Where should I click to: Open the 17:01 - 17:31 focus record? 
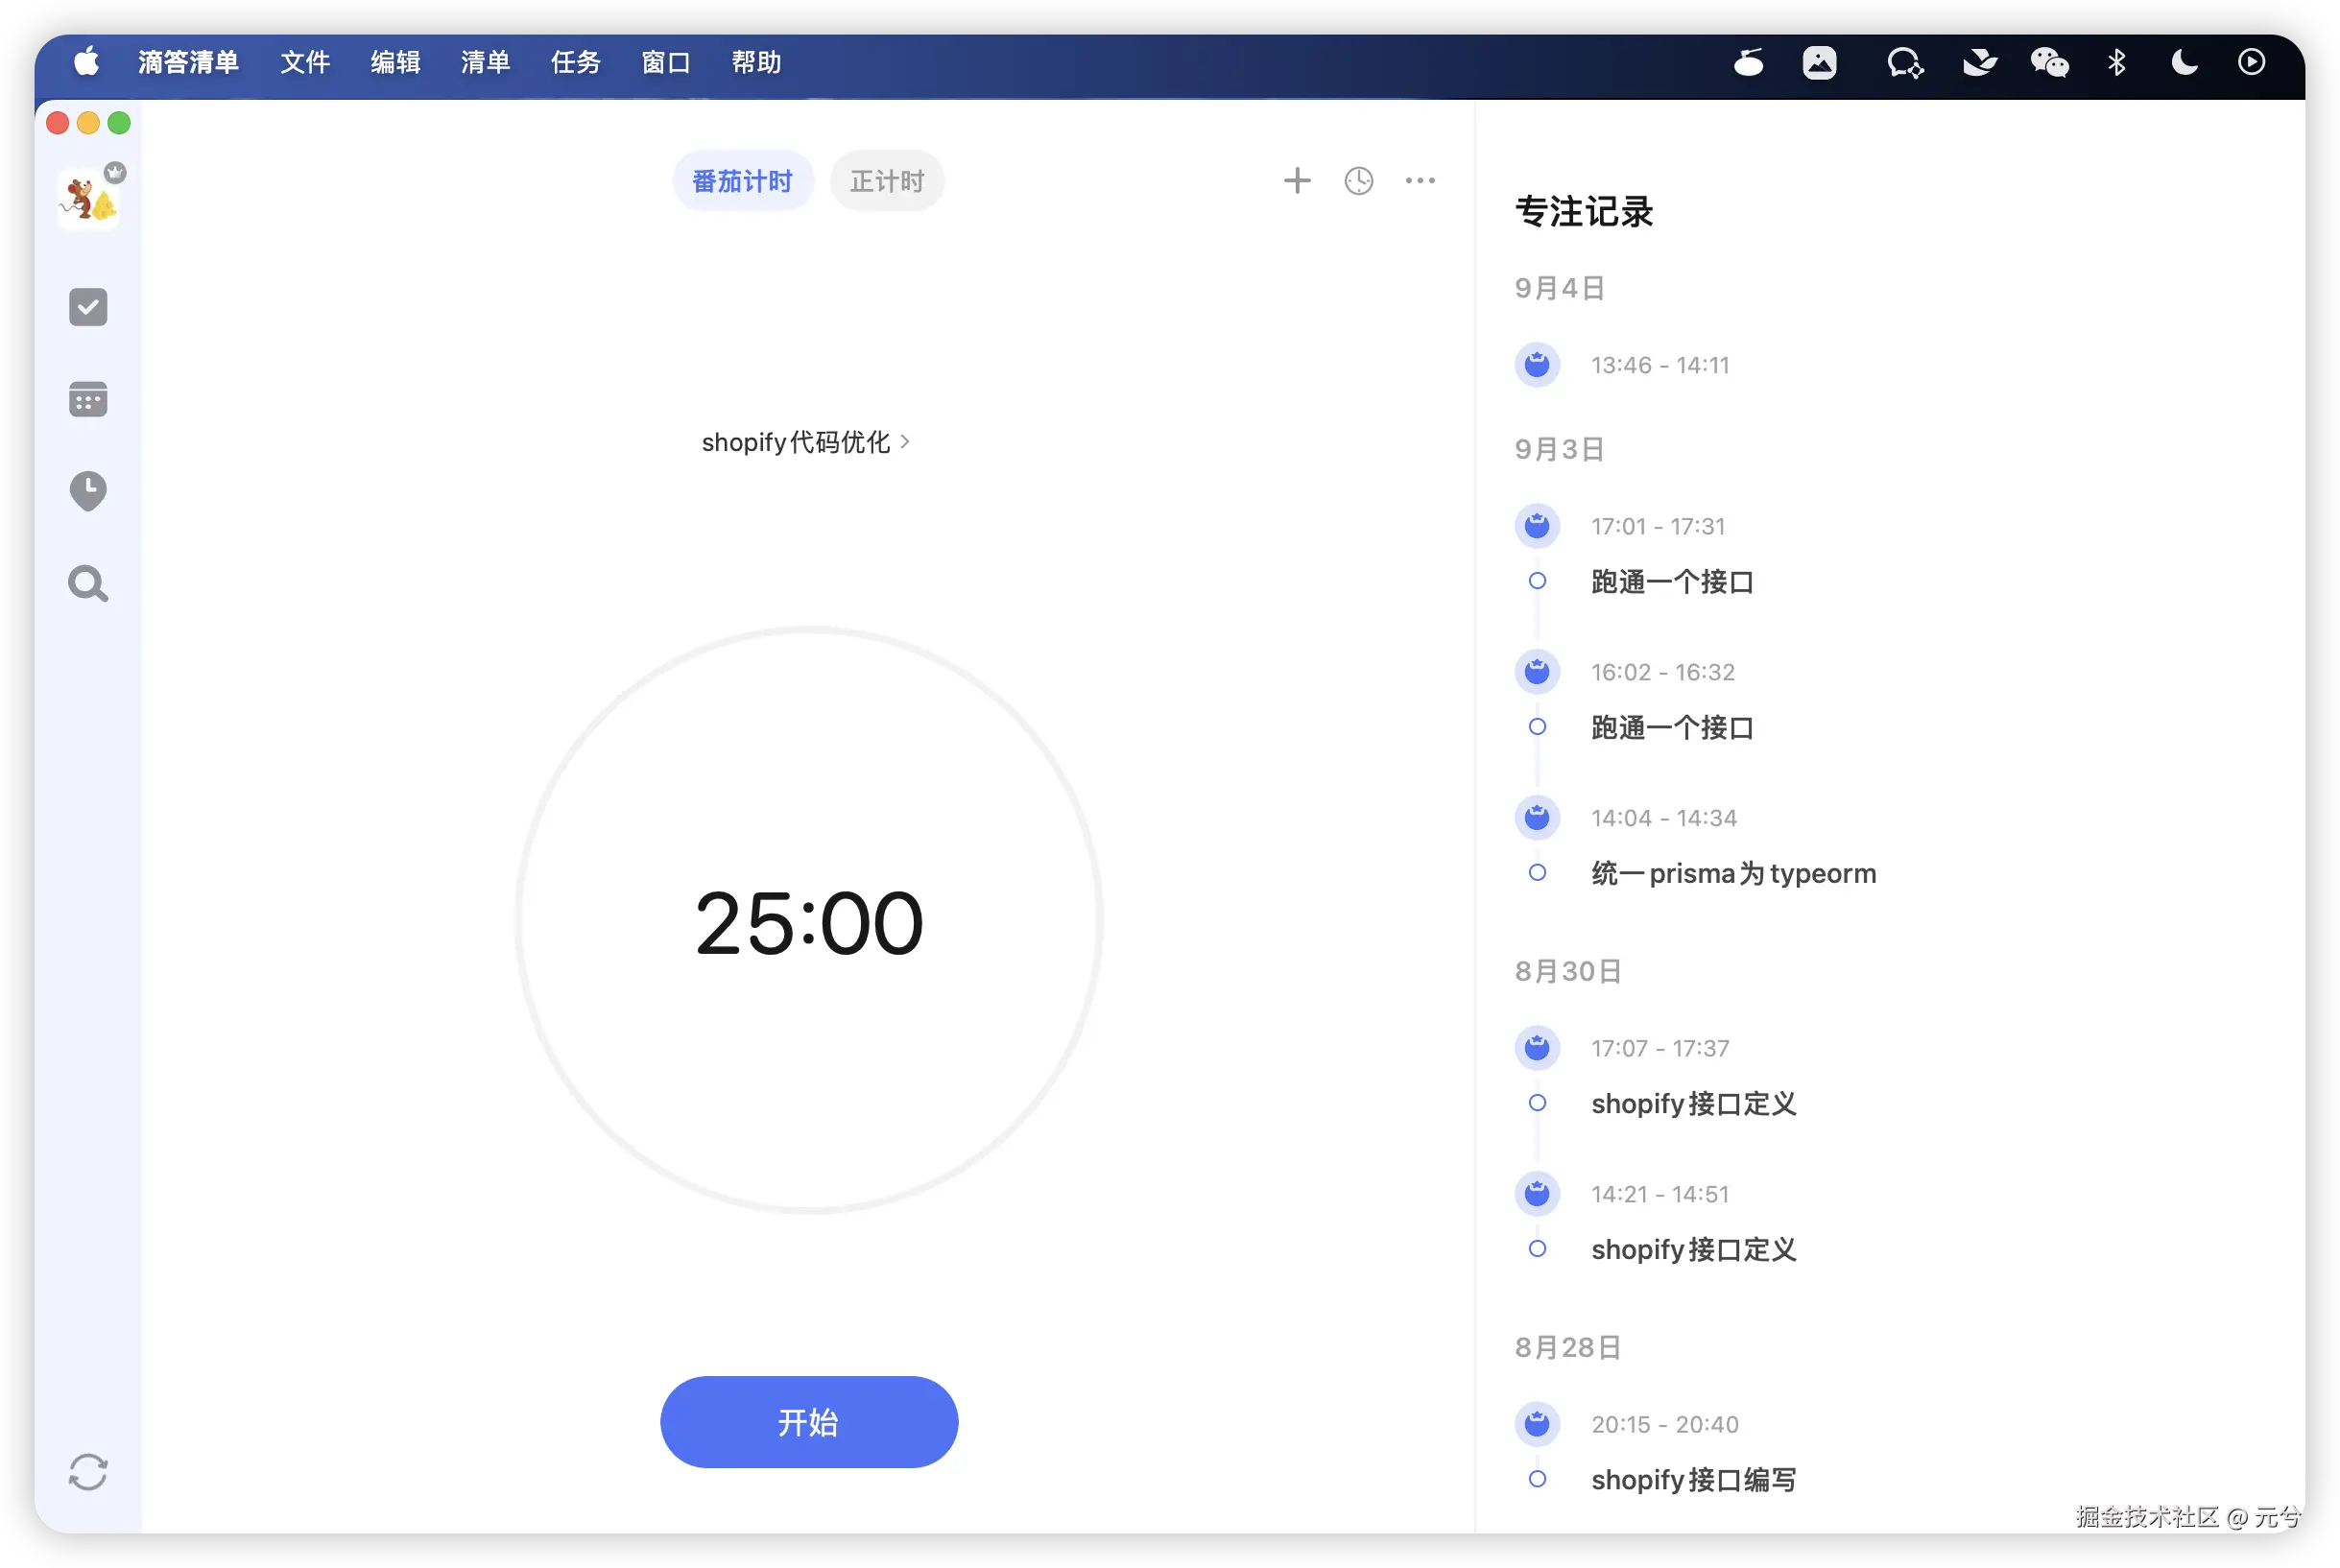1658,526
